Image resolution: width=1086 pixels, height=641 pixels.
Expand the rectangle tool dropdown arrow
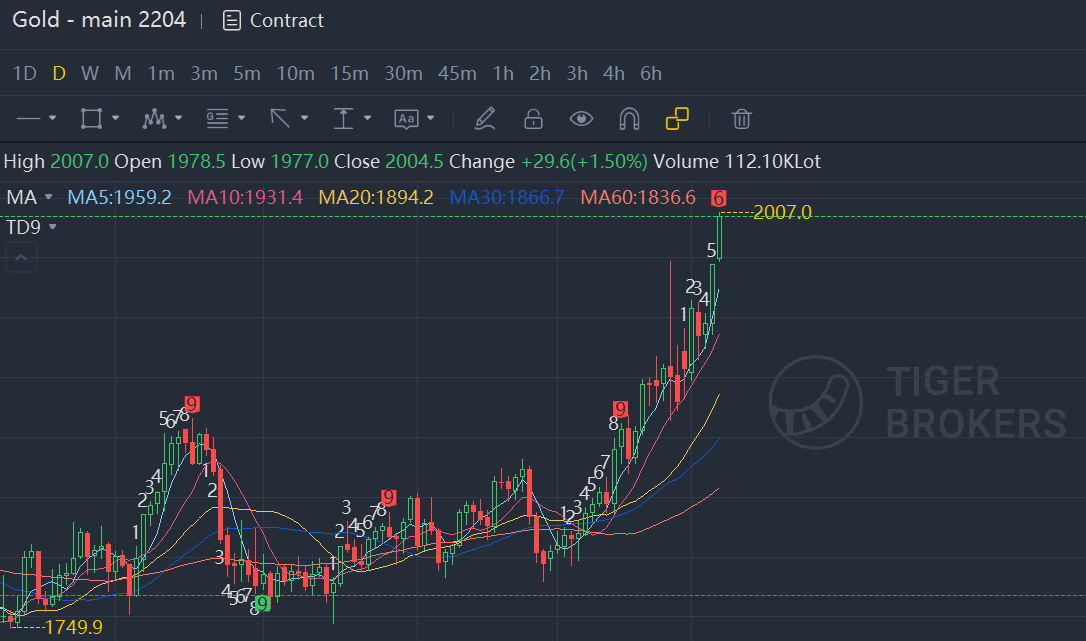point(116,118)
